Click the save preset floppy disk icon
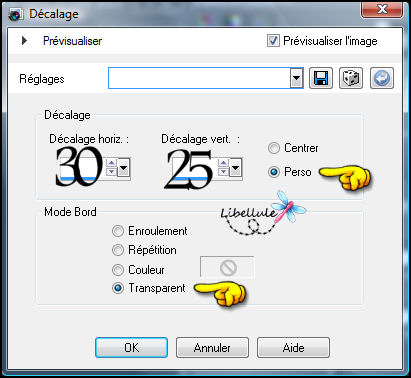Screen dimensions: 411x378 tap(321, 78)
